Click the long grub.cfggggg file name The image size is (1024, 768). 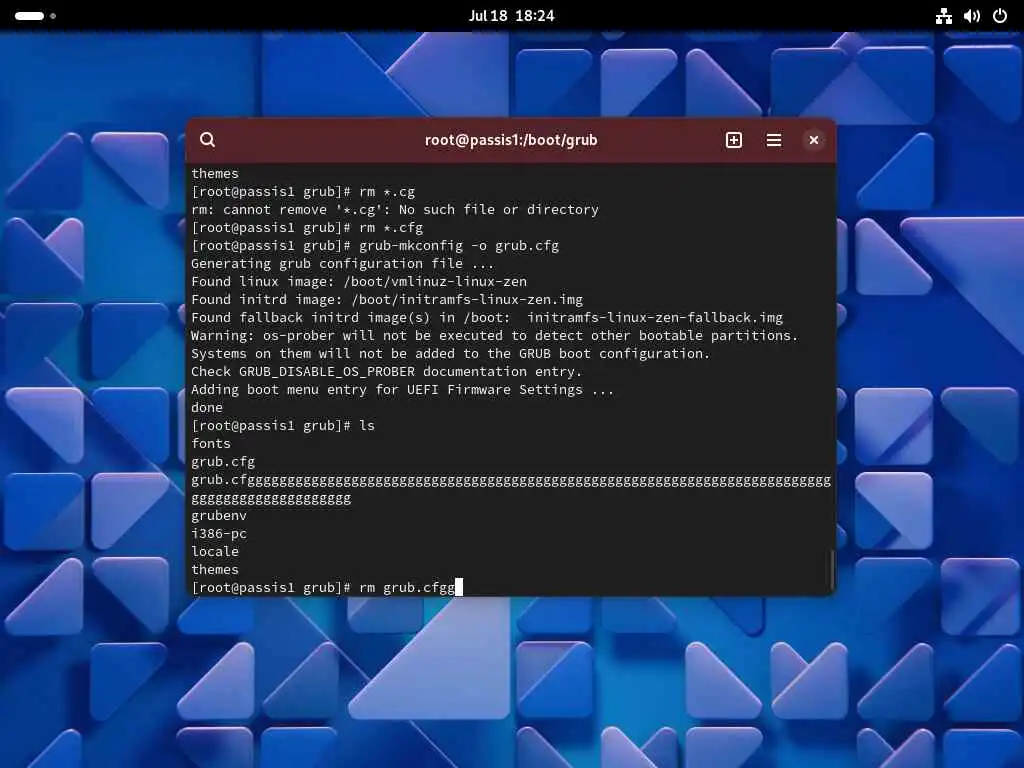[x=511, y=489]
